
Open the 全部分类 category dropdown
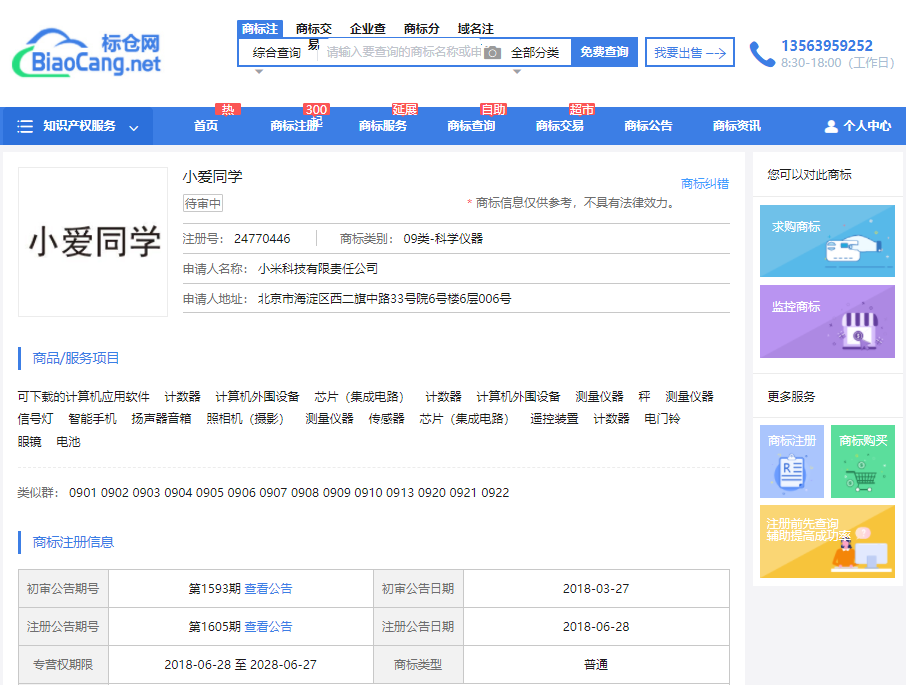tap(535, 53)
